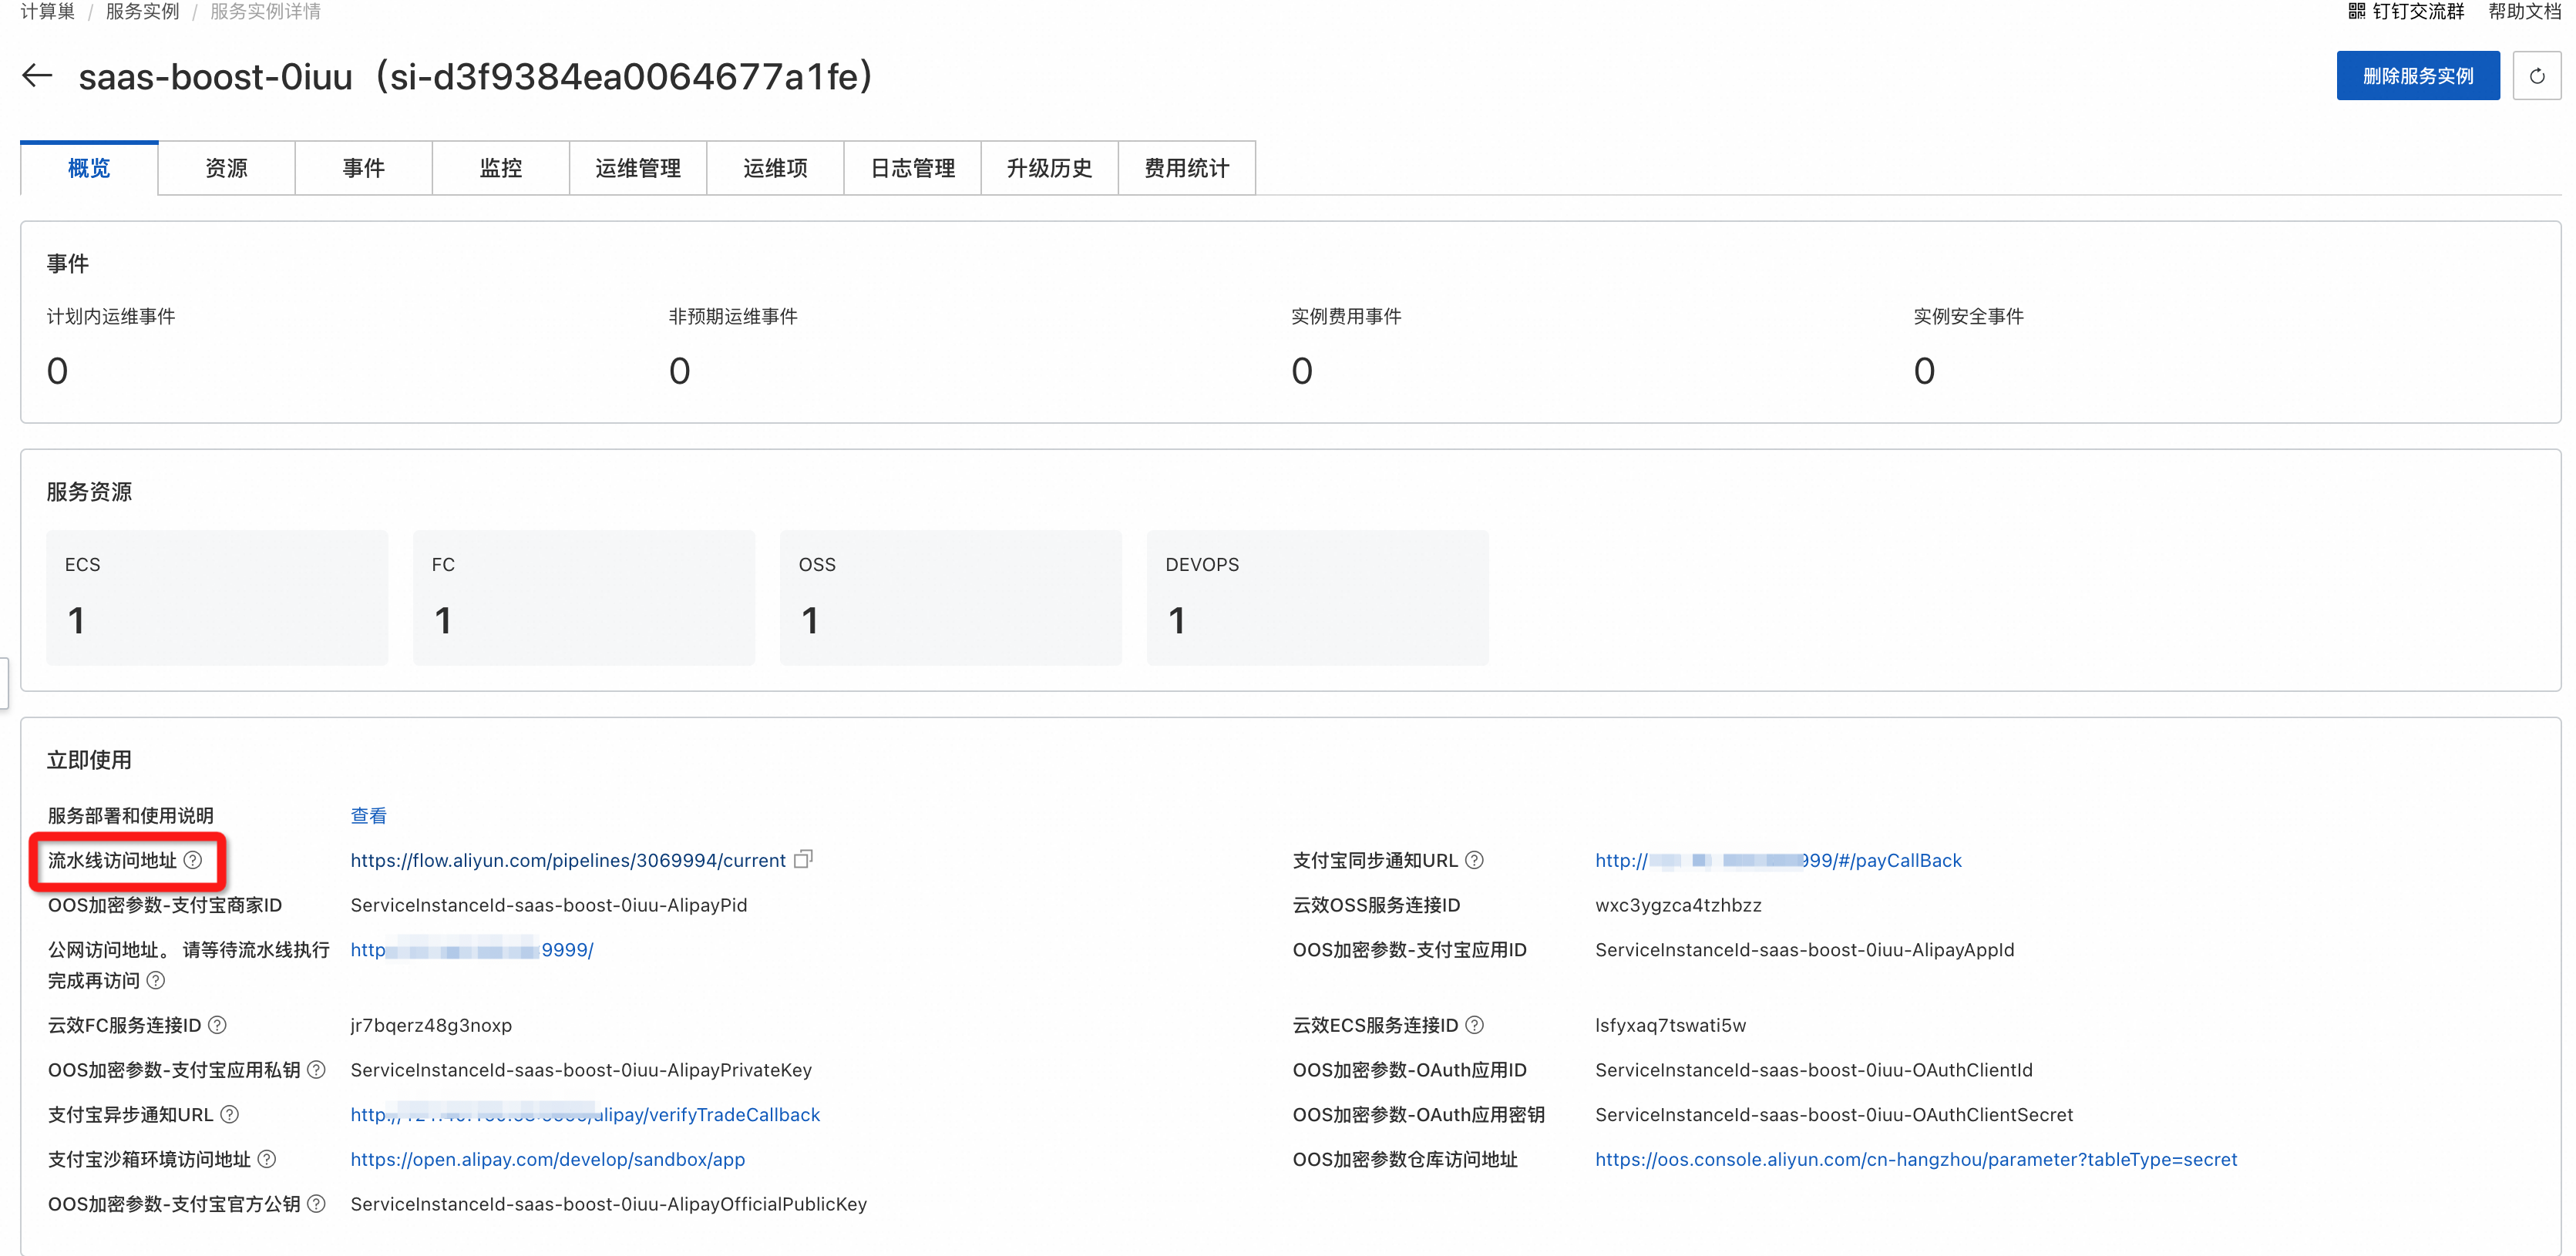The image size is (2576, 1256).
Task: Open the 查看 deployment instructions link
Action: coord(368,815)
